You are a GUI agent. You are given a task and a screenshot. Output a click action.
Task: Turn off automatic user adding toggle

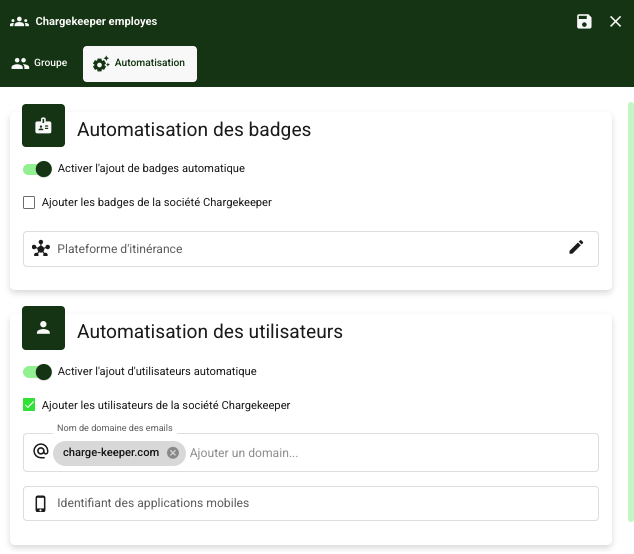point(37,372)
